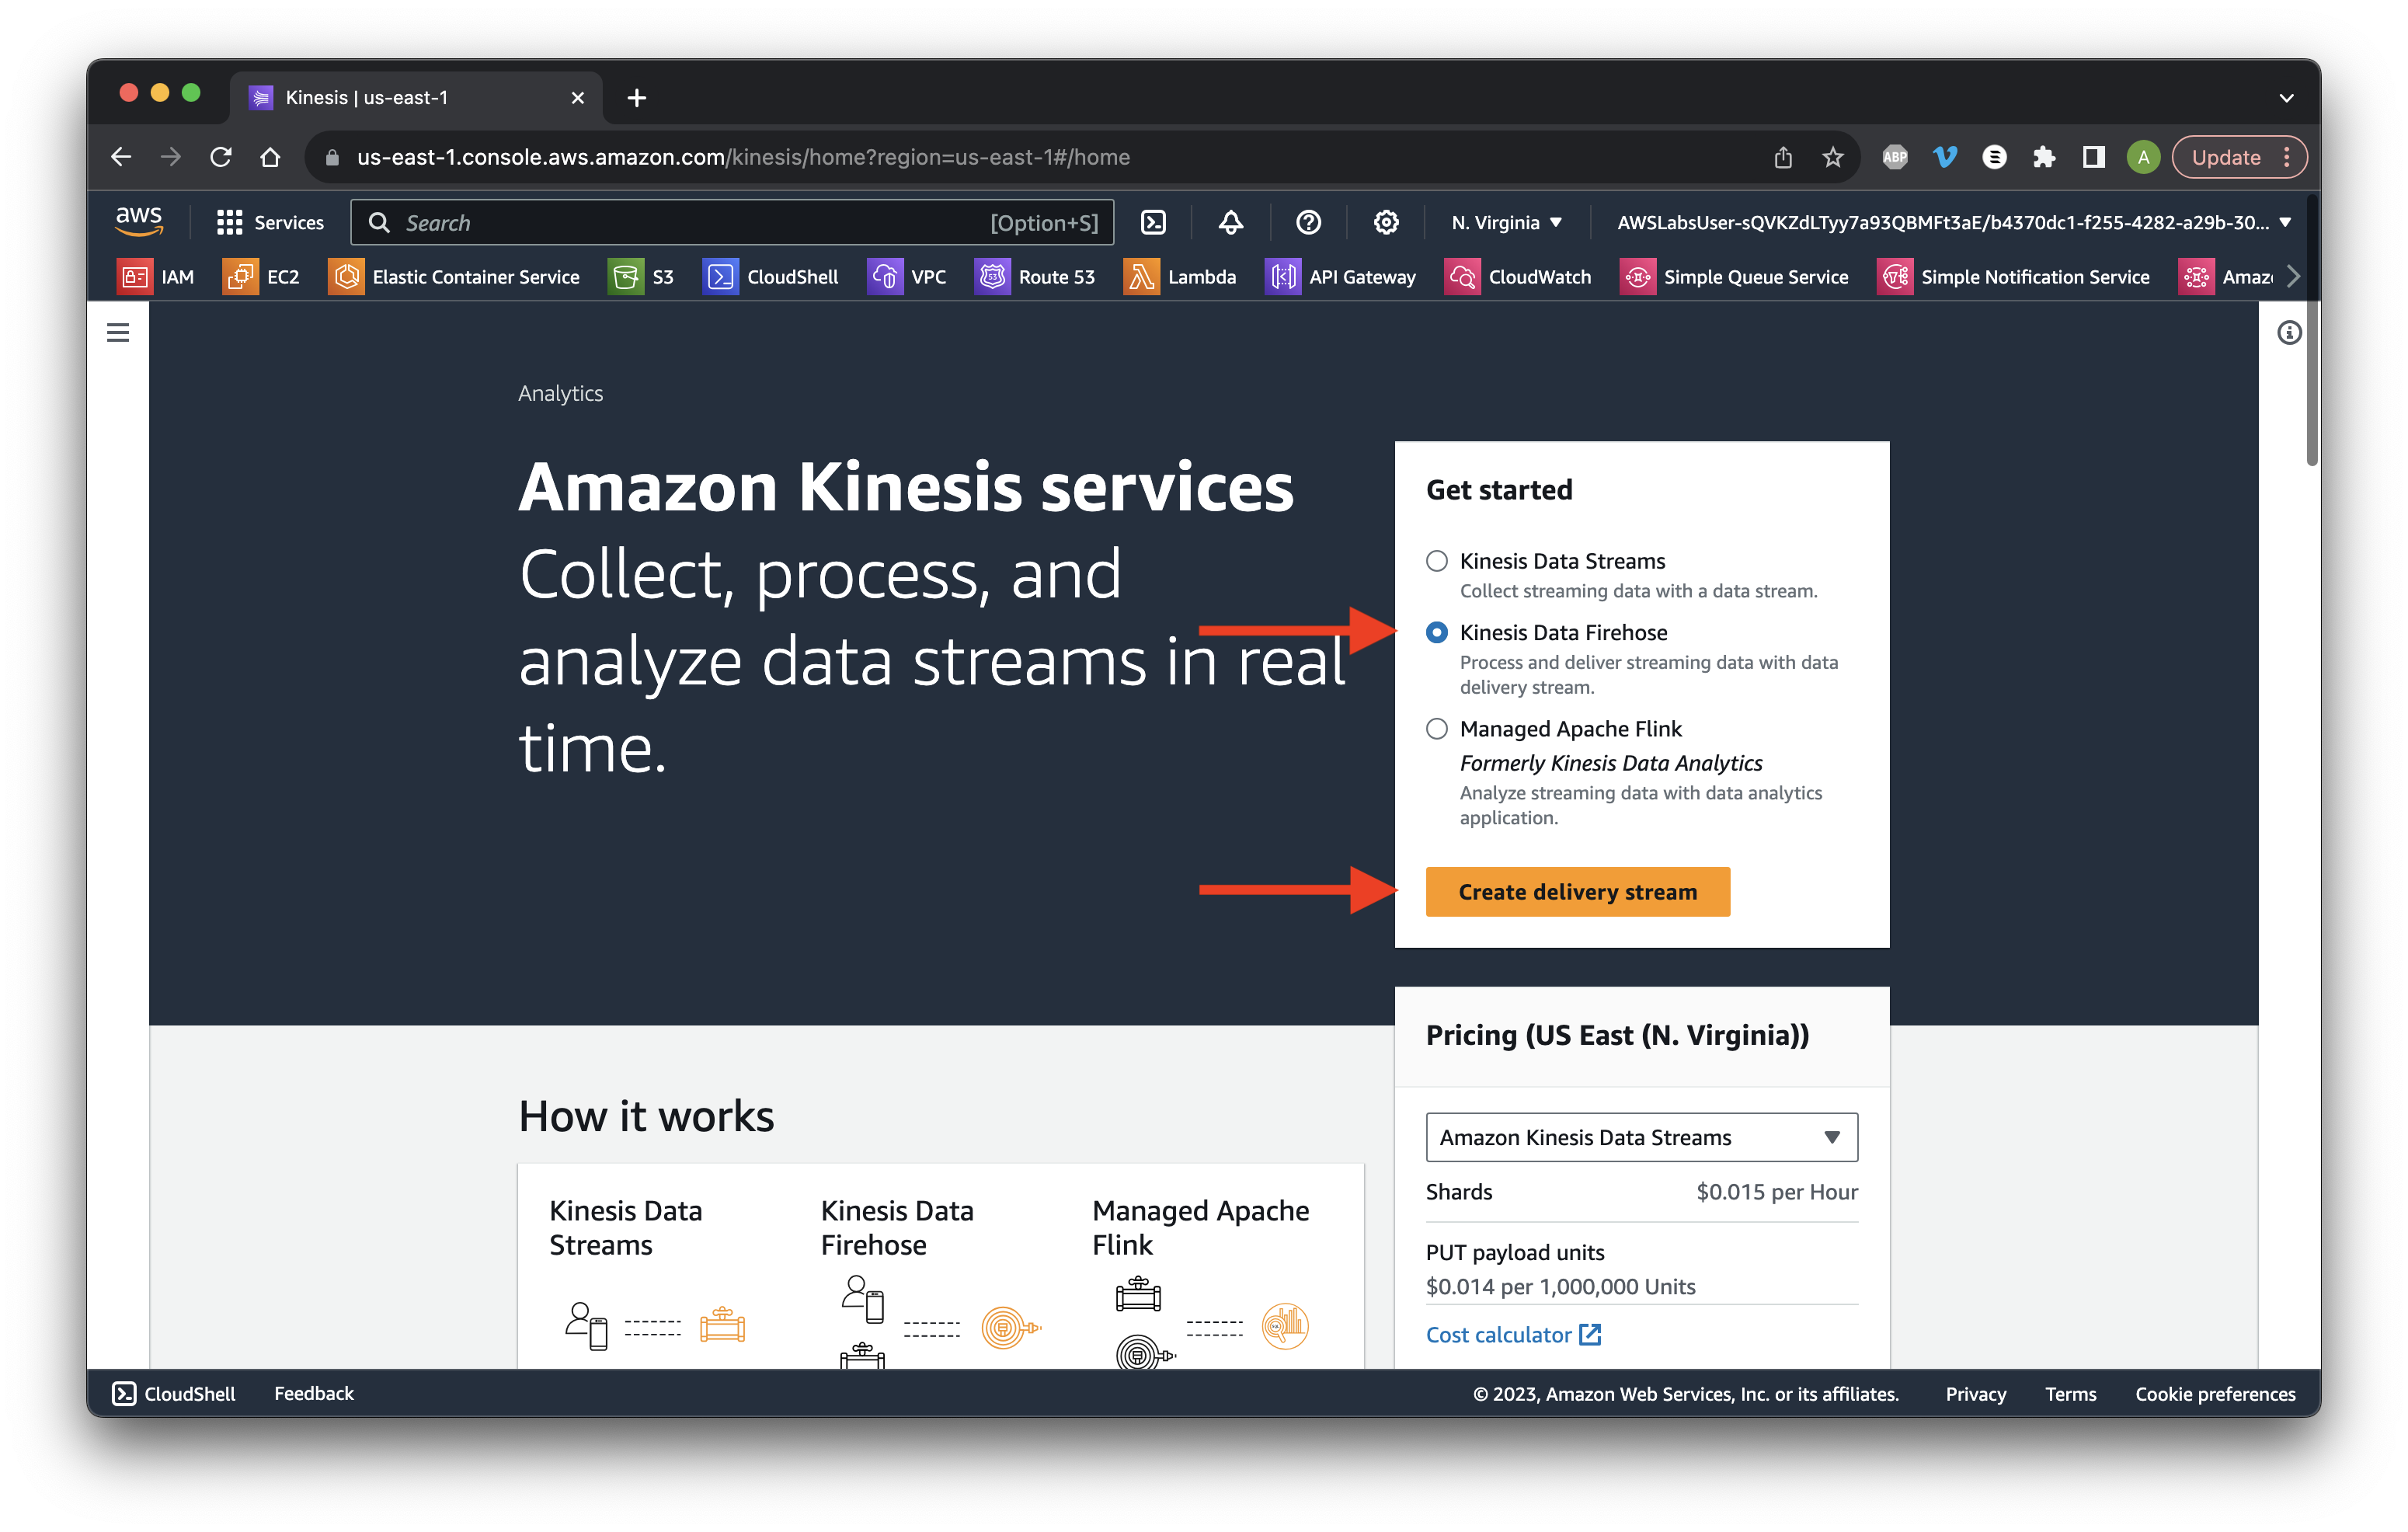Open the browser extensions puzzle icon

point(2043,157)
